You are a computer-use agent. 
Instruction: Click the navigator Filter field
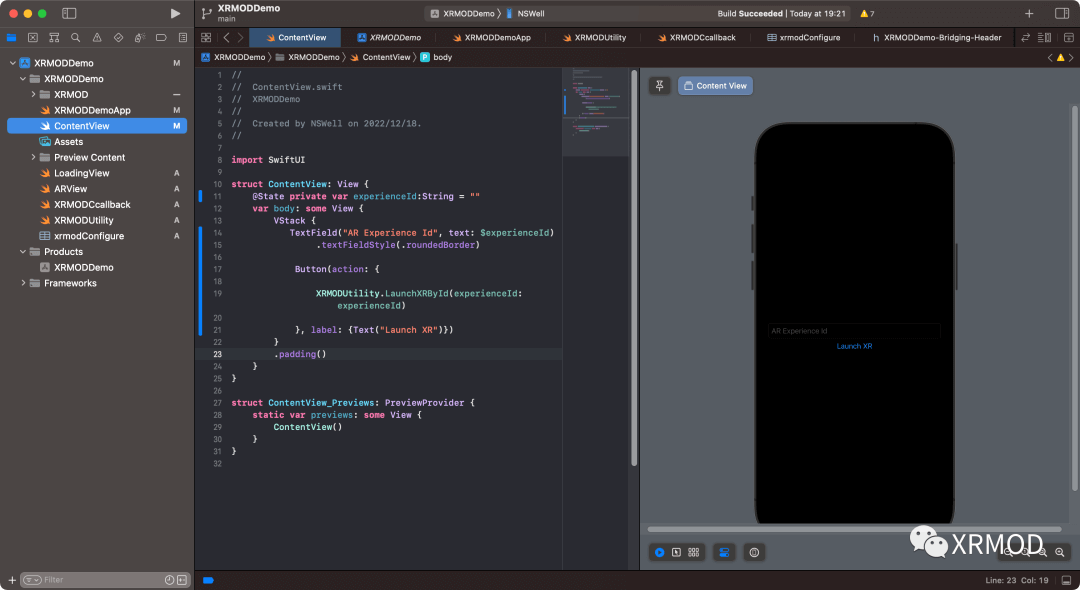point(105,580)
